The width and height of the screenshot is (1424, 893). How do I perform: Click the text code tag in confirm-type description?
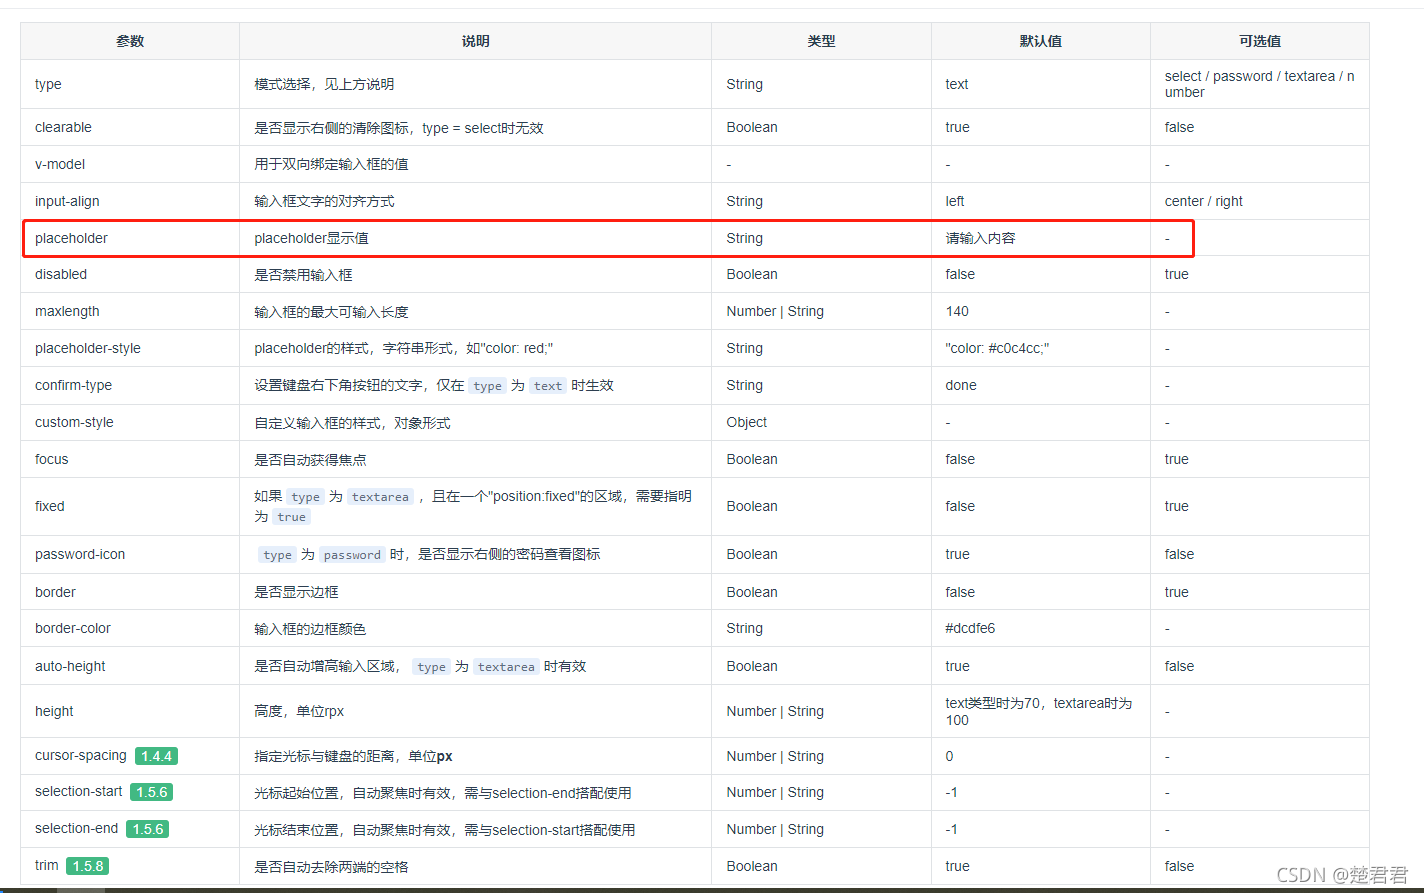click(x=547, y=385)
